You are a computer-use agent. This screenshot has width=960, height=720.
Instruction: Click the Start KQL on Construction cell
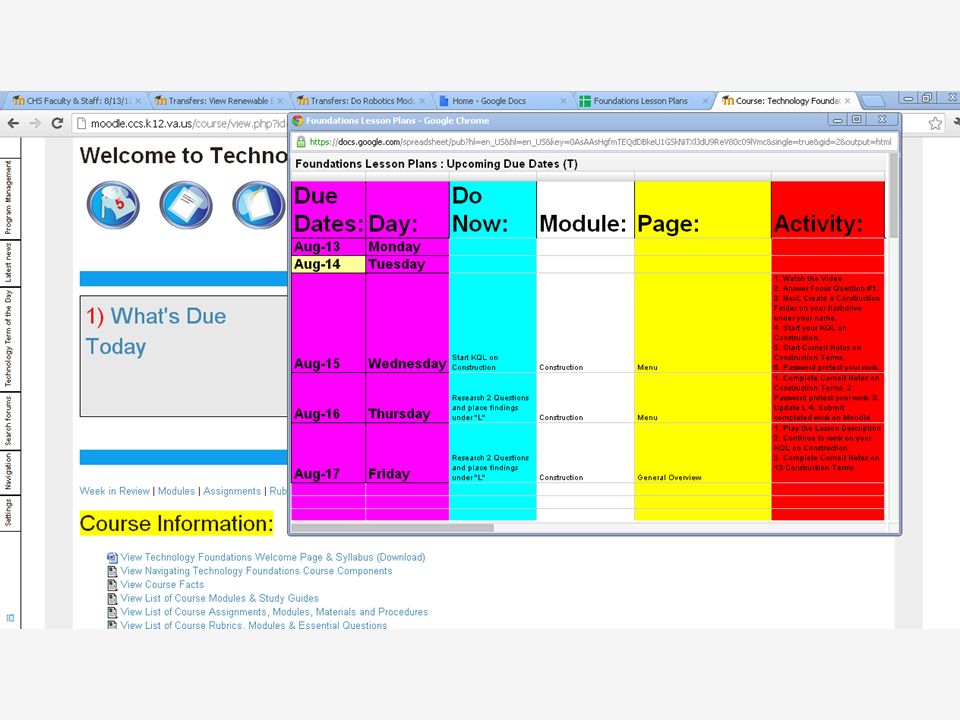(x=492, y=323)
